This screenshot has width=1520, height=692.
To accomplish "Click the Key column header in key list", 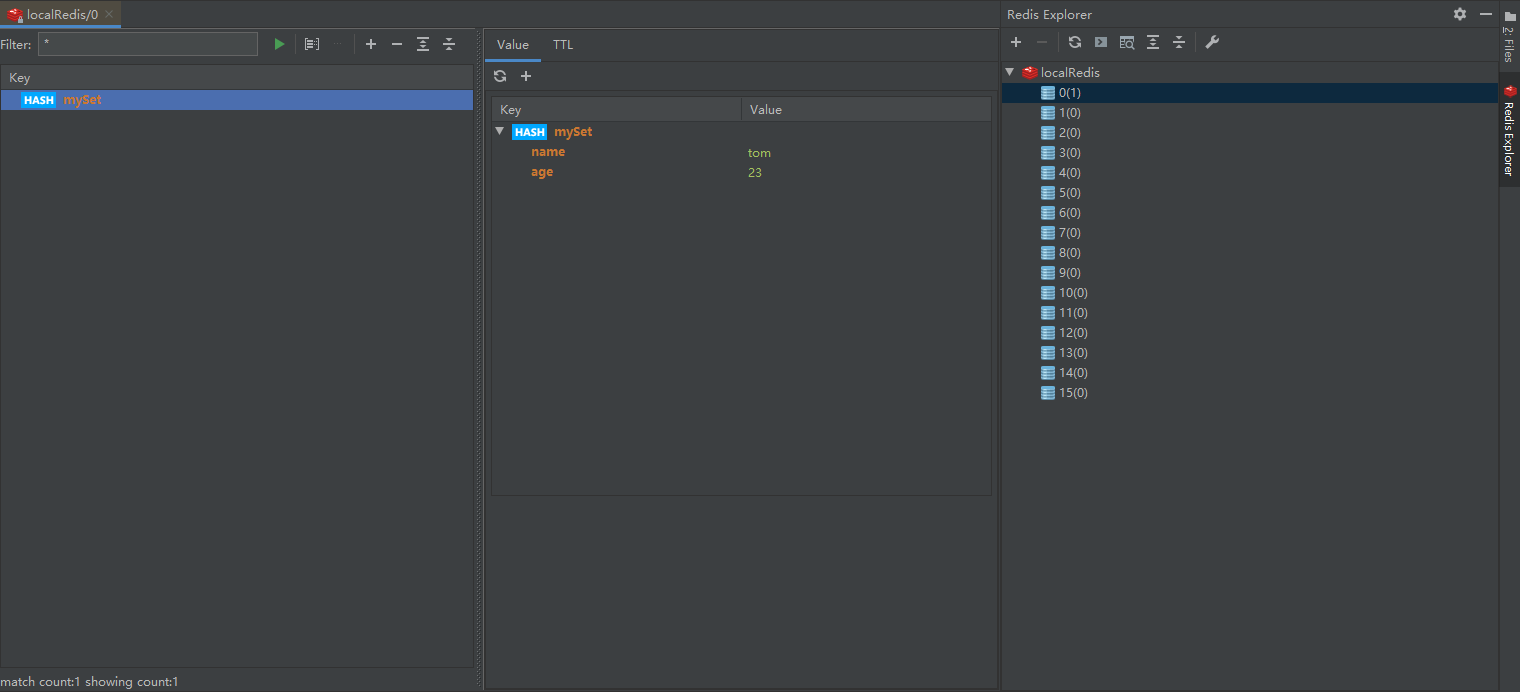I will 237,77.
